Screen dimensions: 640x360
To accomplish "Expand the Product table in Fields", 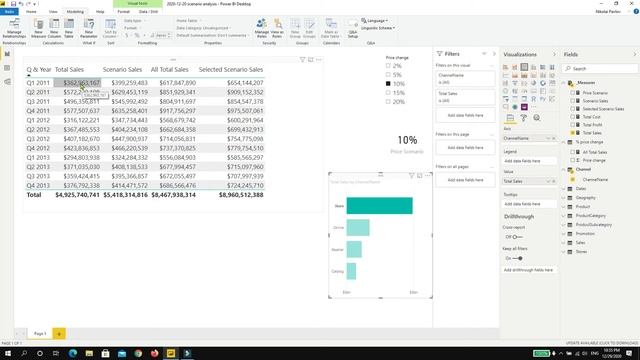I will tap(564, 207).
